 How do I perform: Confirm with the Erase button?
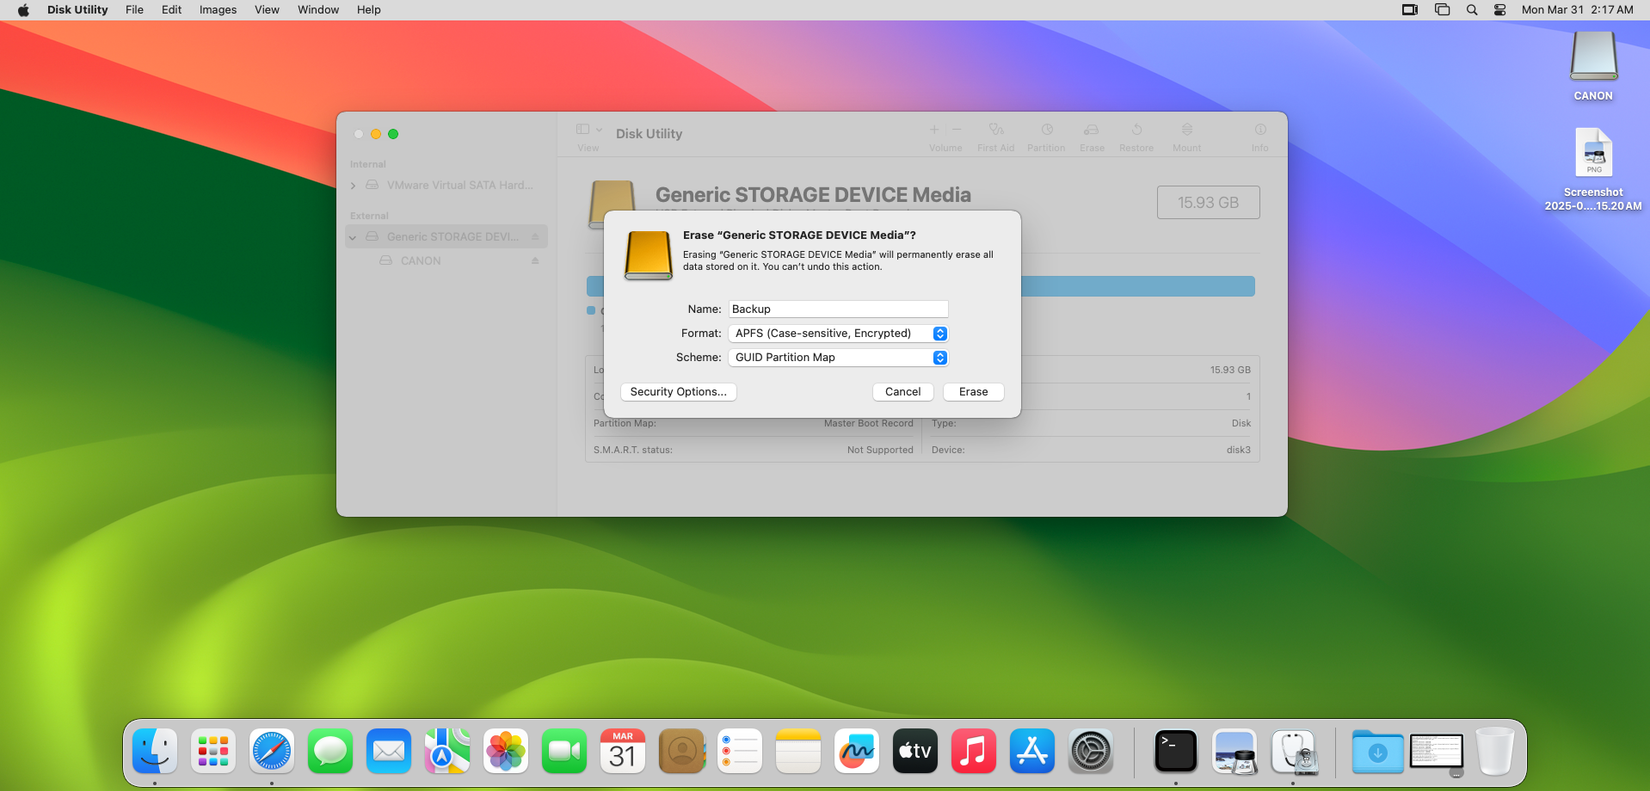tap(972, 392)
